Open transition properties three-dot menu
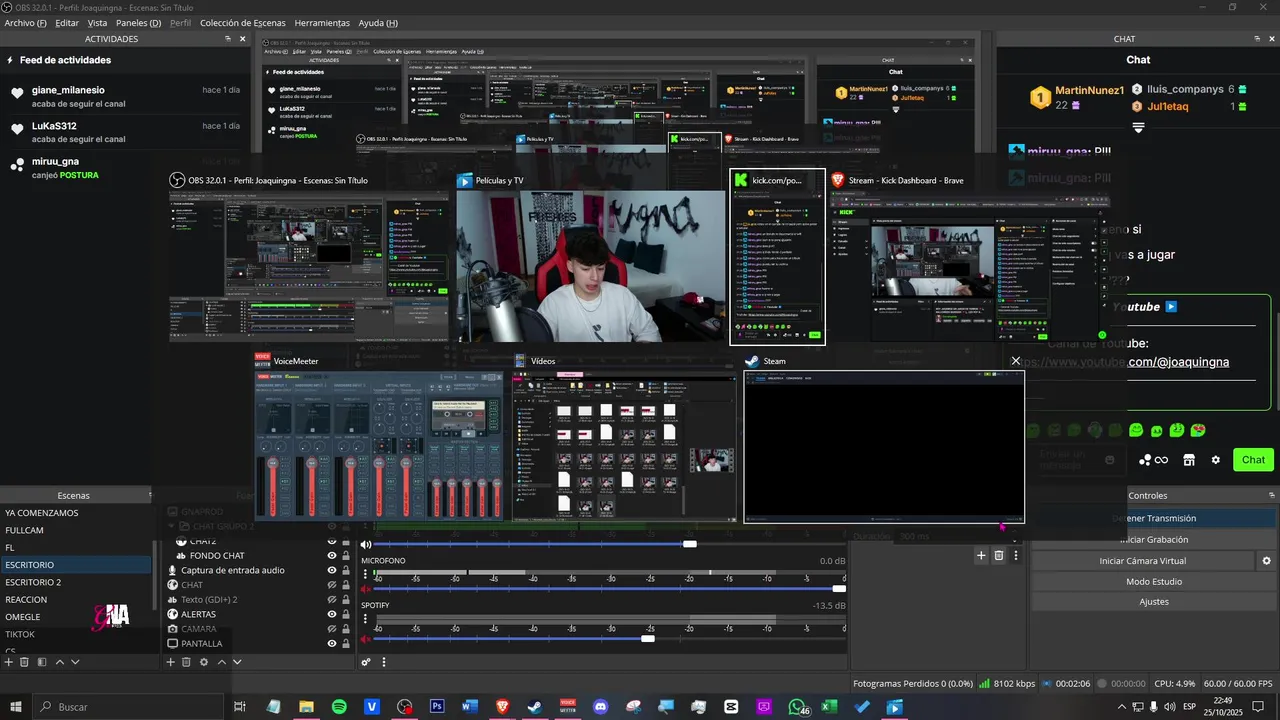 [1016, 555]
